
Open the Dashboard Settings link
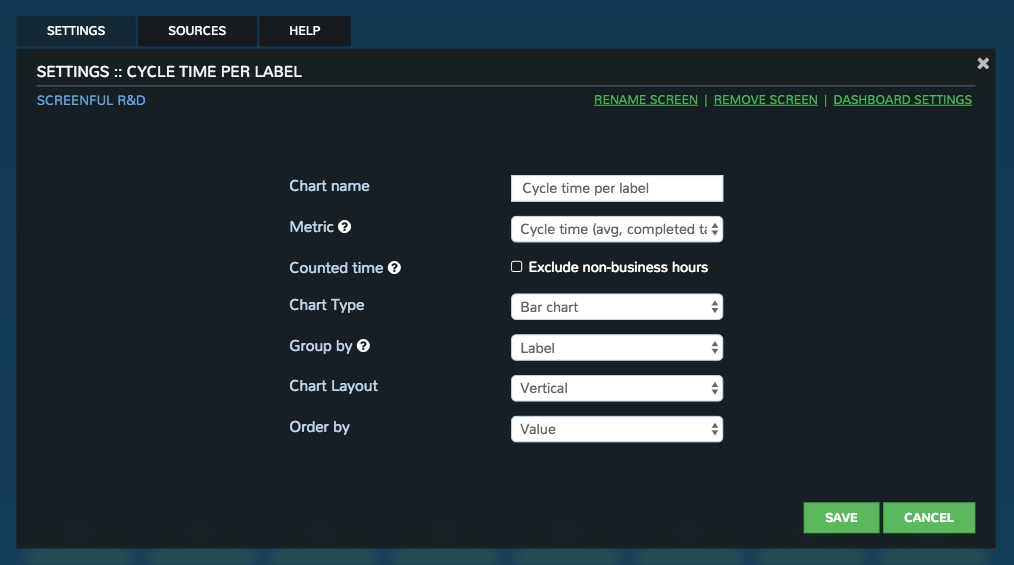[x=903, y=100]
